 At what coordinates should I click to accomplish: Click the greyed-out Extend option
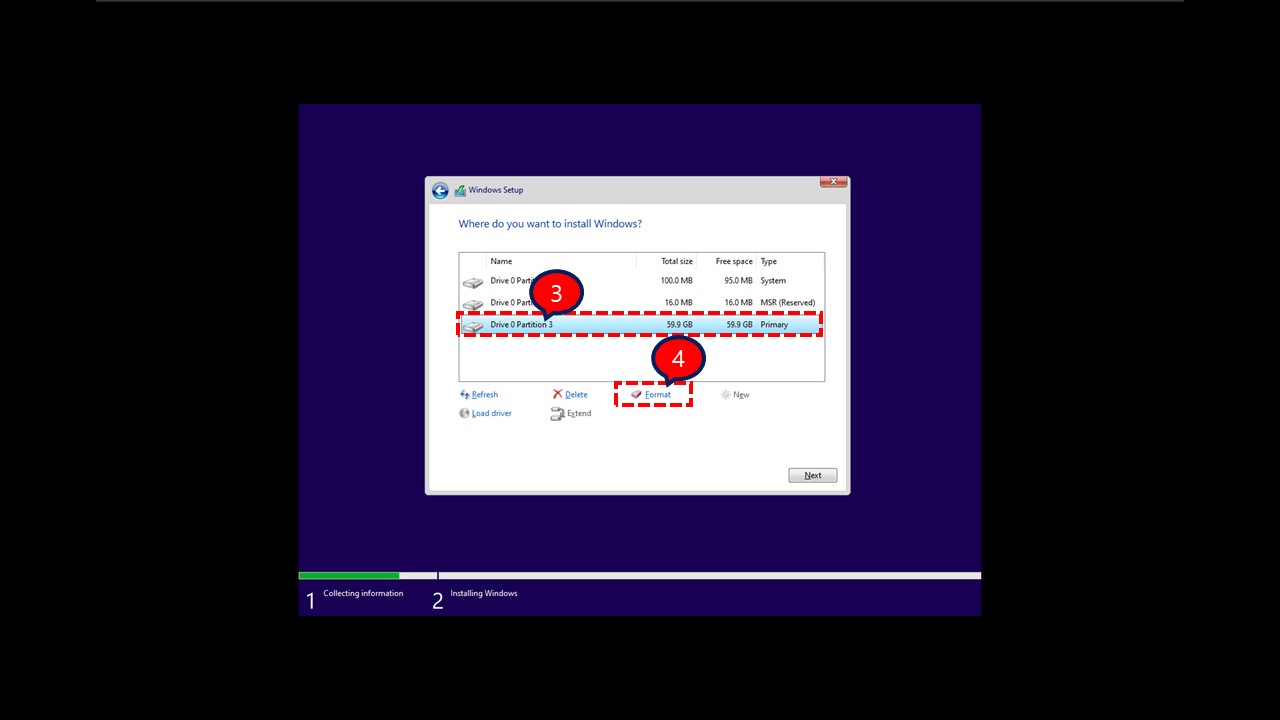571,413
